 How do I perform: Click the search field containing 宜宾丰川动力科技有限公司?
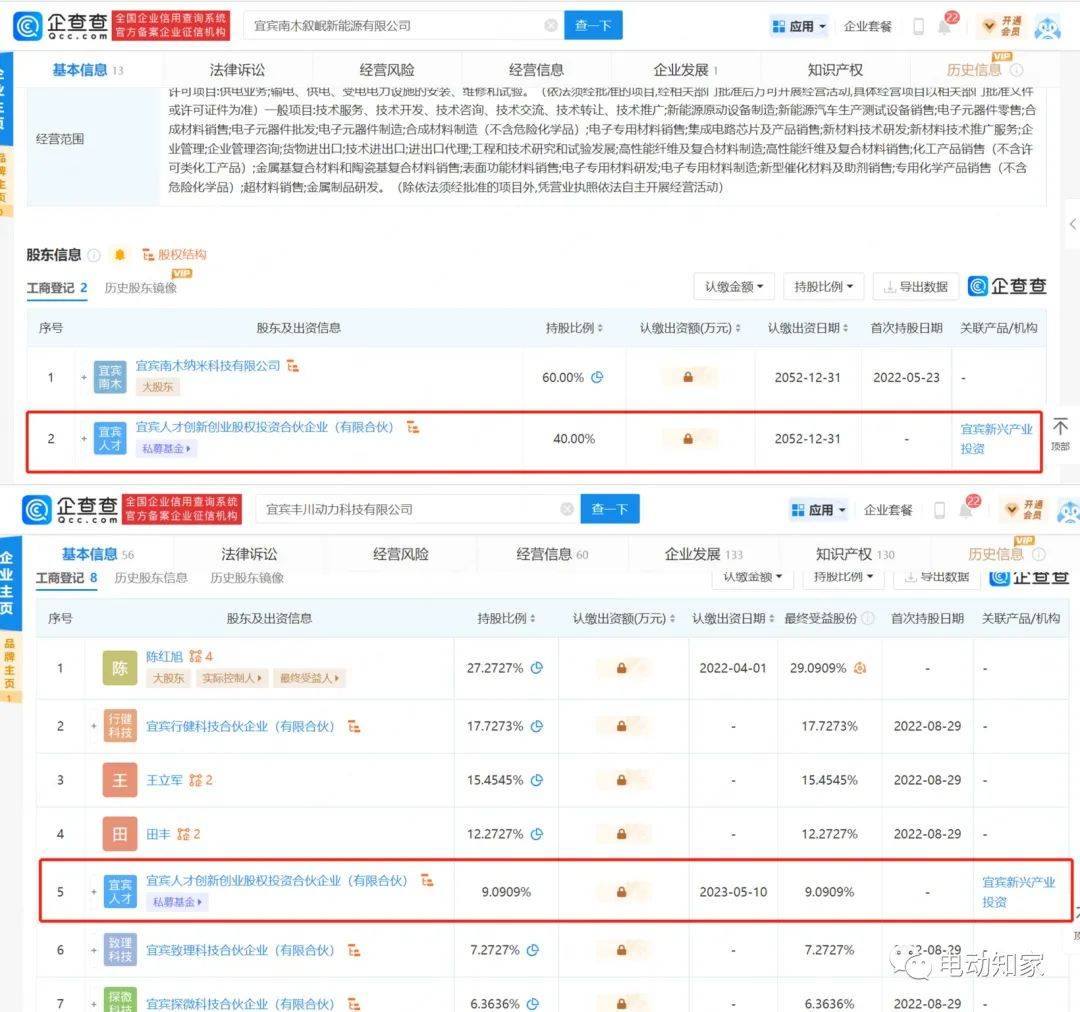[417, 509]
